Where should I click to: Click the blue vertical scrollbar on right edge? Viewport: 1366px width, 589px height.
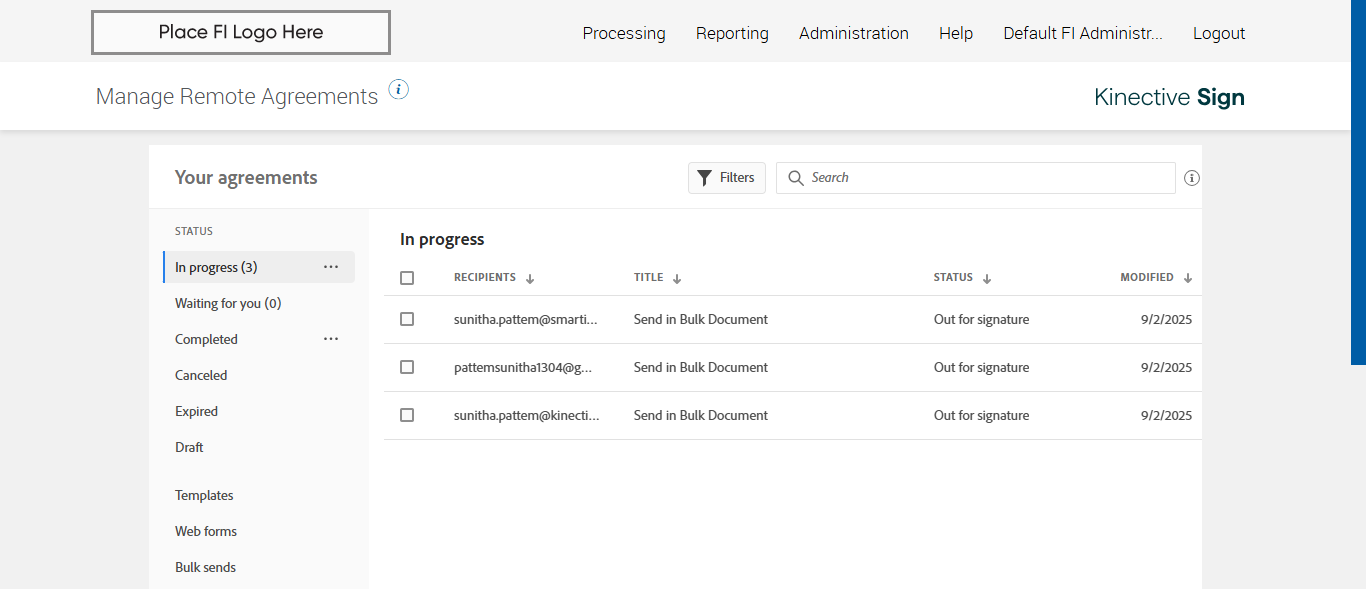pos(1358,180)
